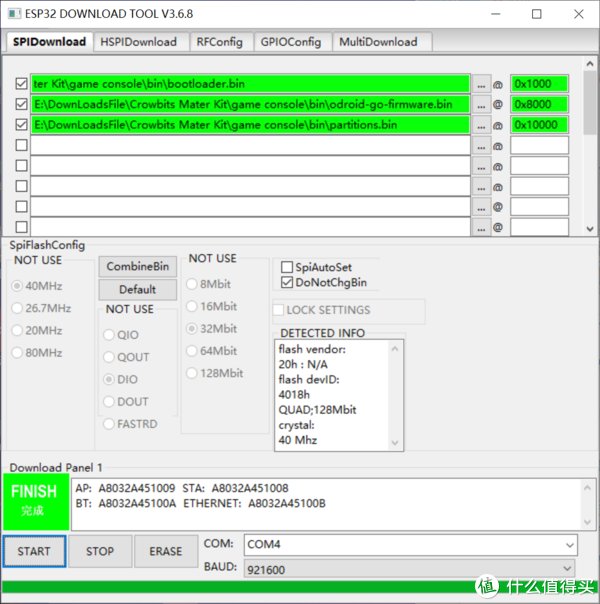Open the GPIOConfig tab
Screen dimensions: 600x604
[x=291, y=42]
